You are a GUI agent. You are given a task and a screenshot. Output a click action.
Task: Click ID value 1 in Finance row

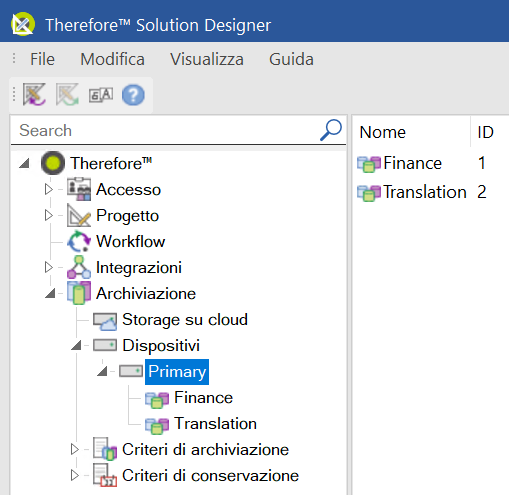(482, 163)
